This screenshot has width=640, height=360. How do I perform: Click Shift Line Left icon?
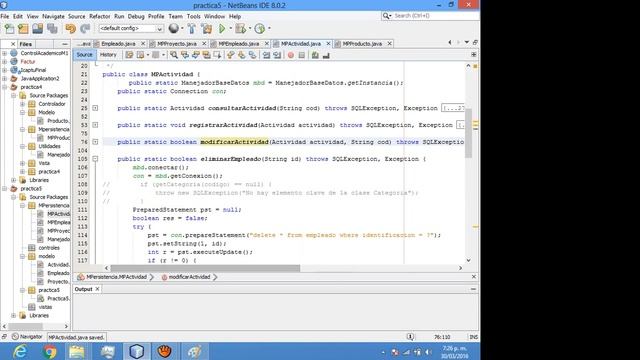[266, 55]
